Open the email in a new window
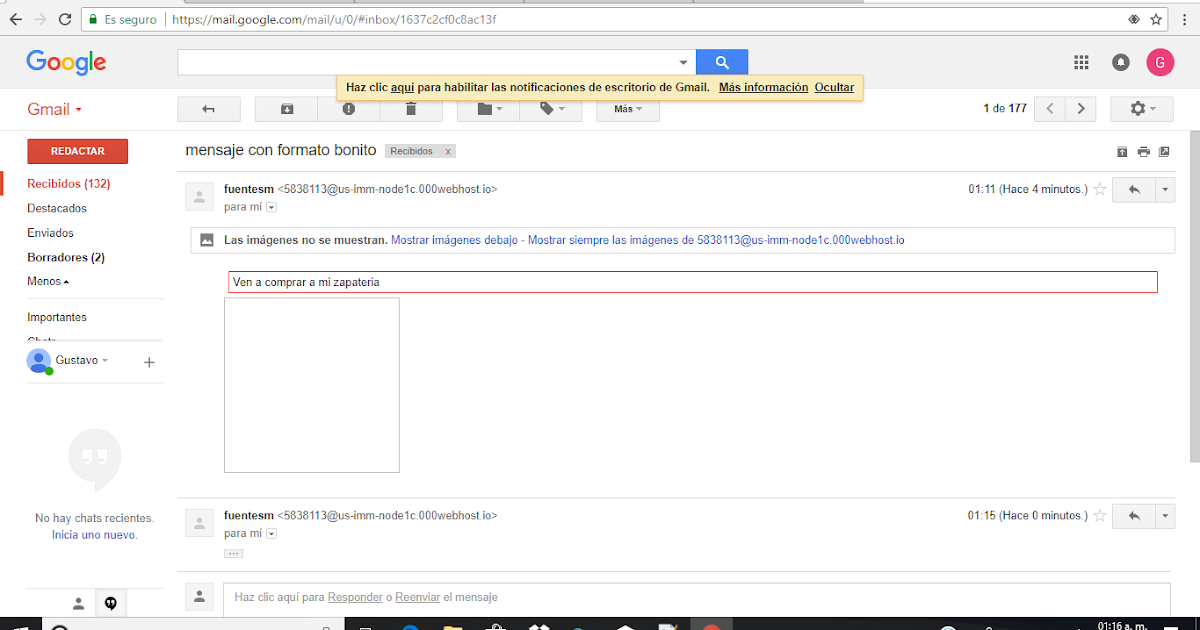 coord(1164,150)
